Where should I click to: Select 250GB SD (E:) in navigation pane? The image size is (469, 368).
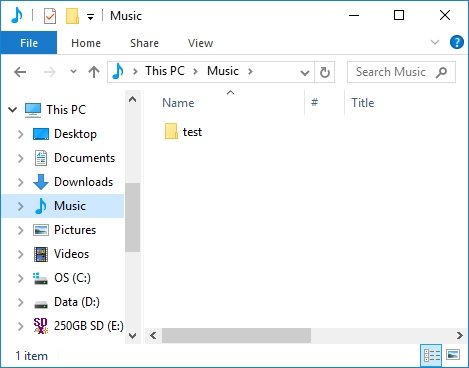[x=88, y=326]
